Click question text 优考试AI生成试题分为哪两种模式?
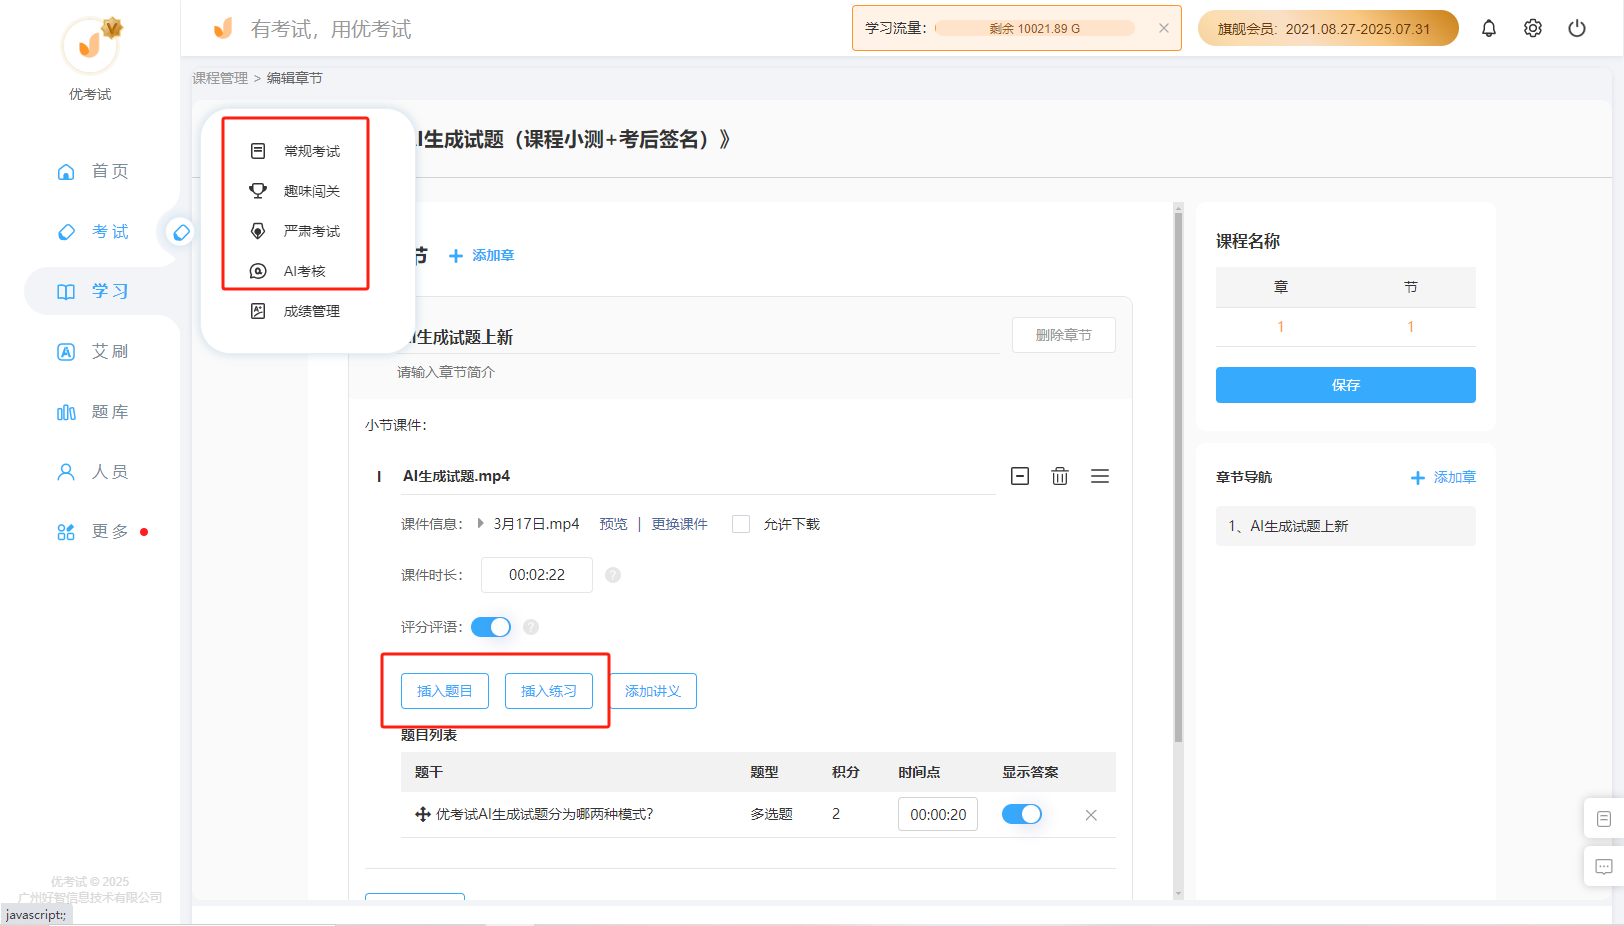This screenshot has width=1624, height=926. pyautogui.click(x=544, y=814)
